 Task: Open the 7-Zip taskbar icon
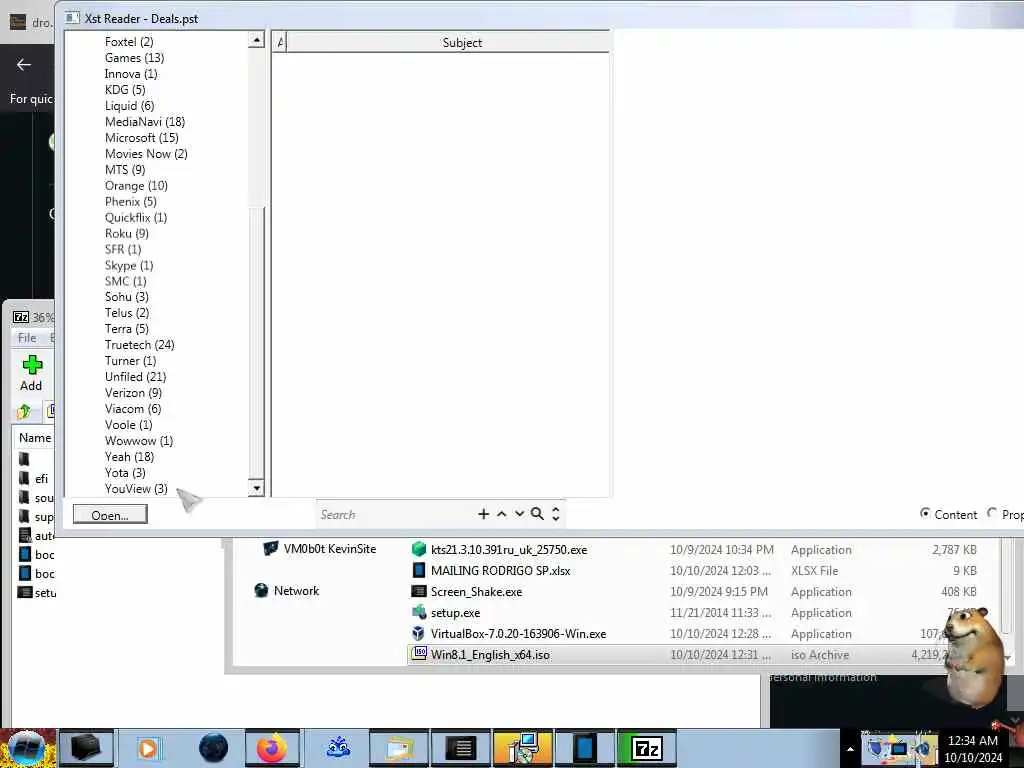[x=646, y=748]
